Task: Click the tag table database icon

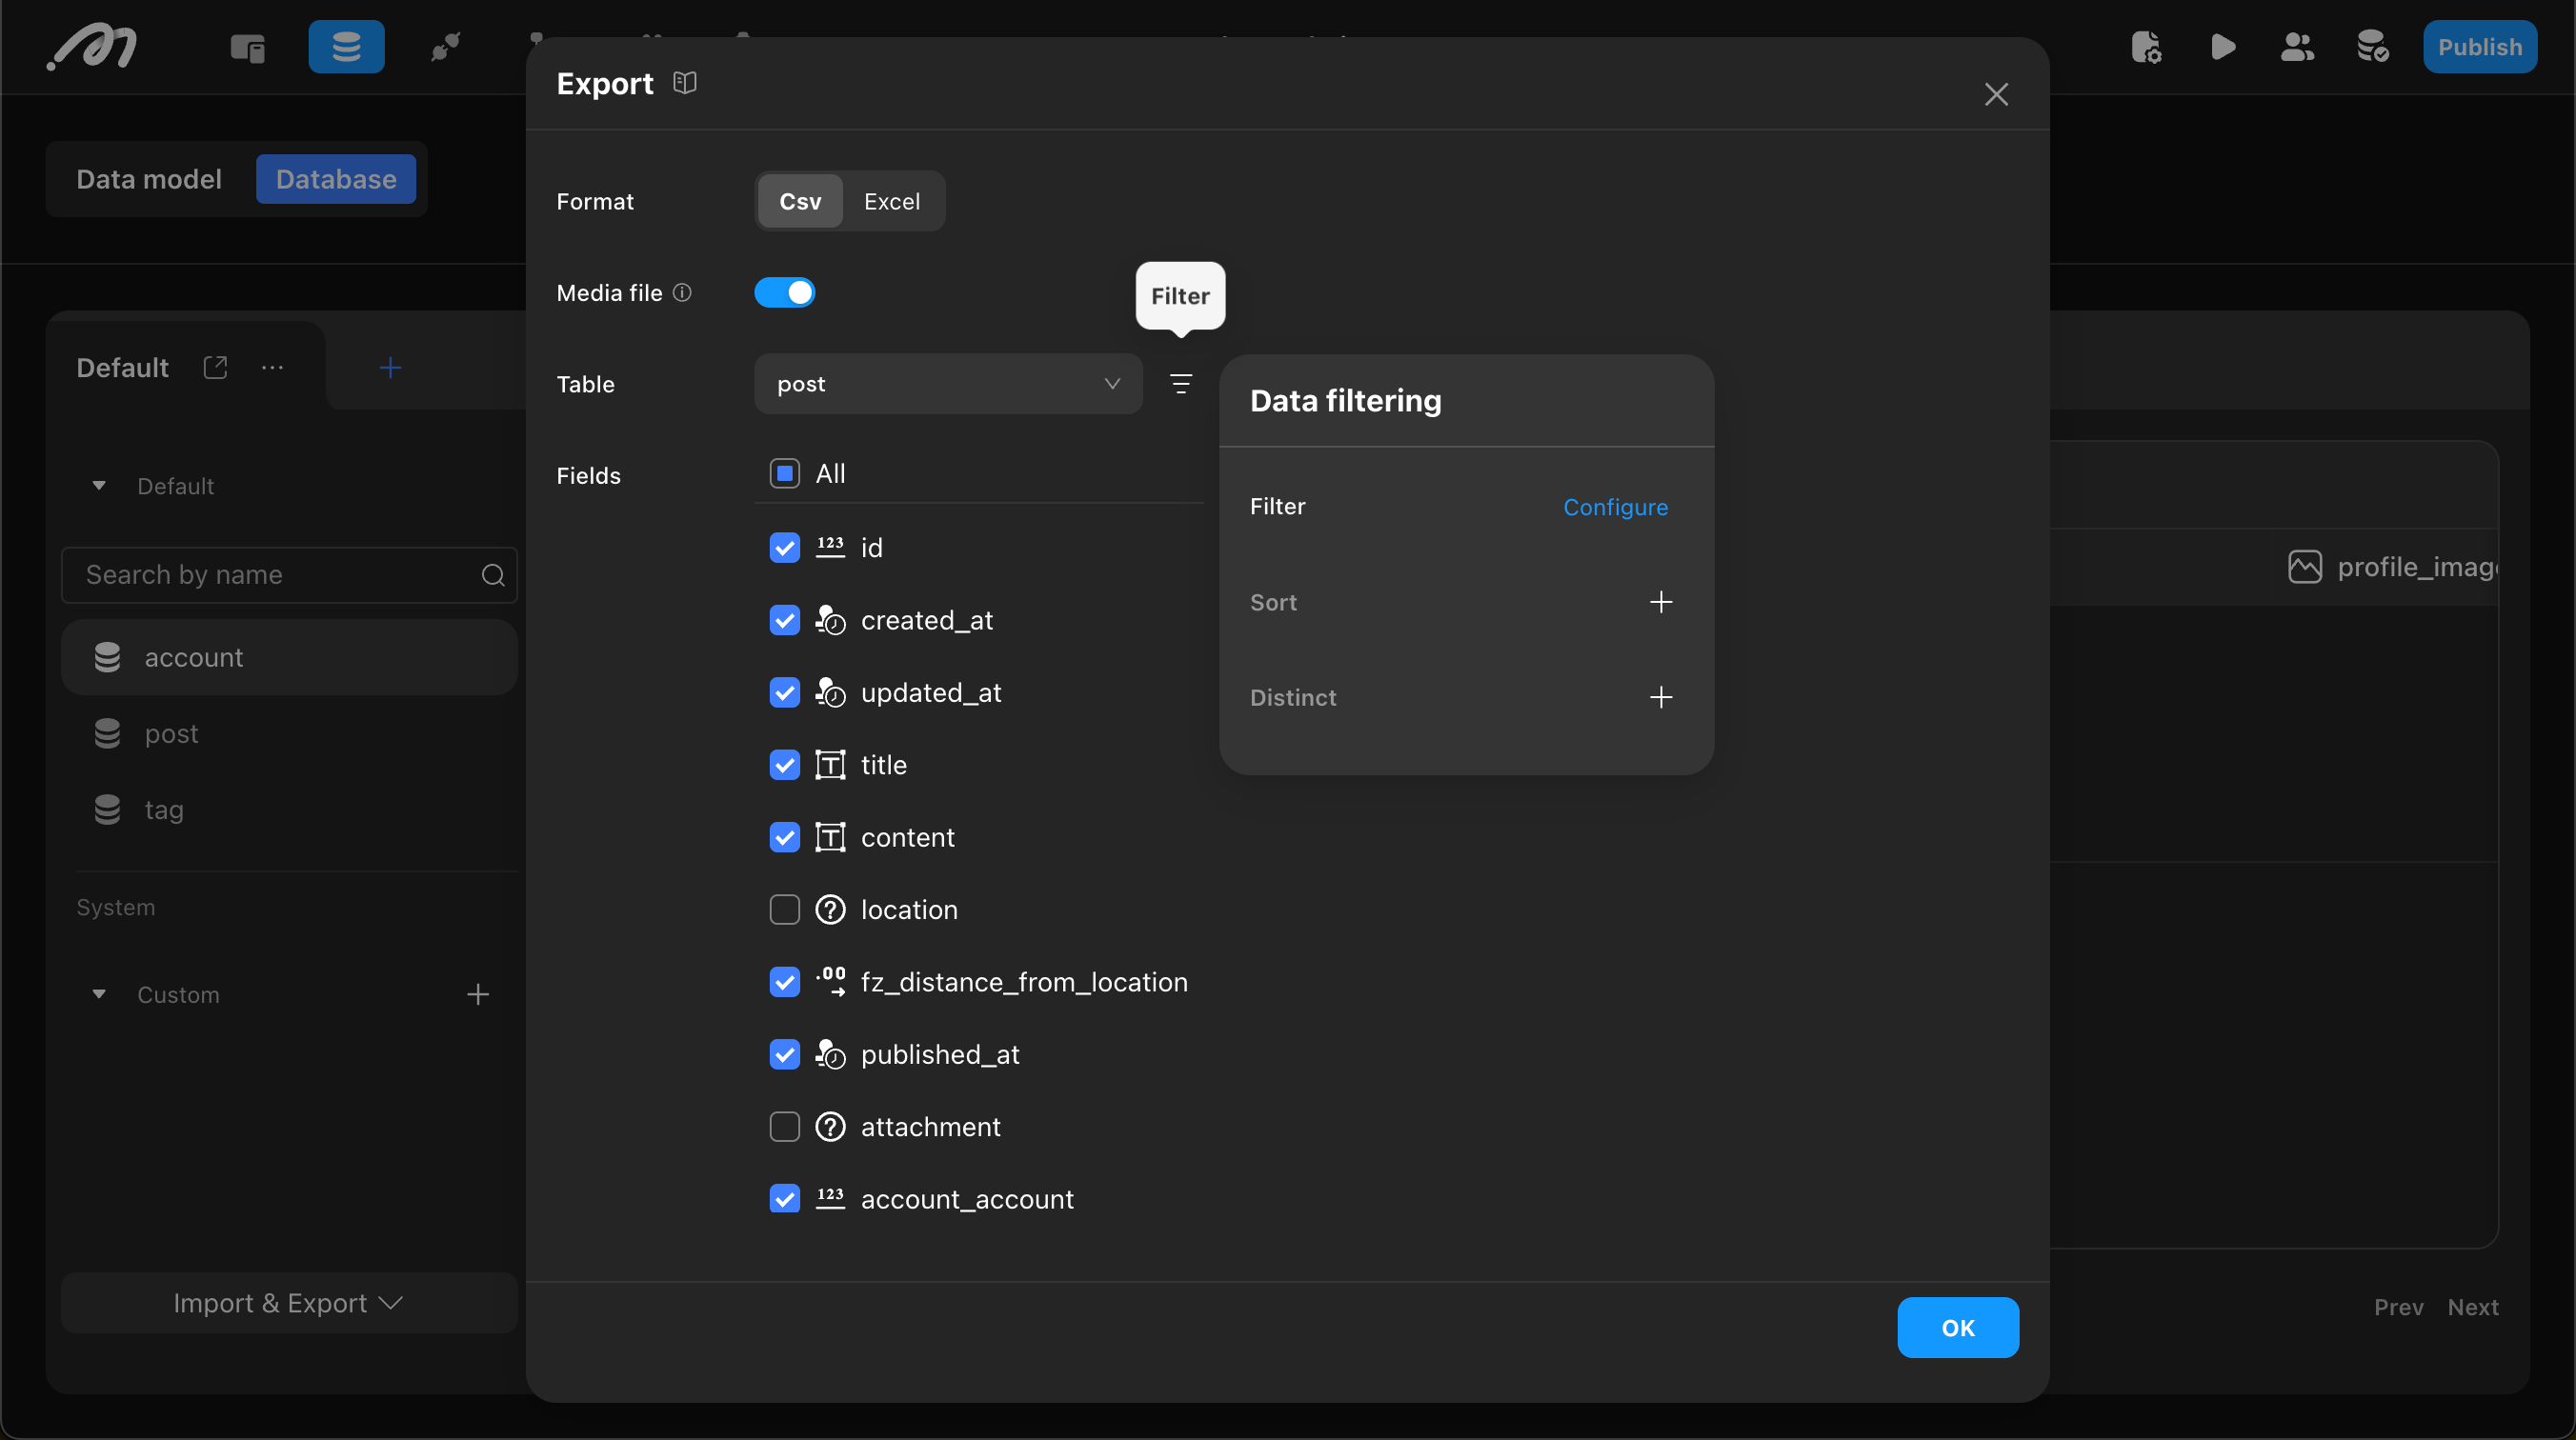Action: click(107, 809)
